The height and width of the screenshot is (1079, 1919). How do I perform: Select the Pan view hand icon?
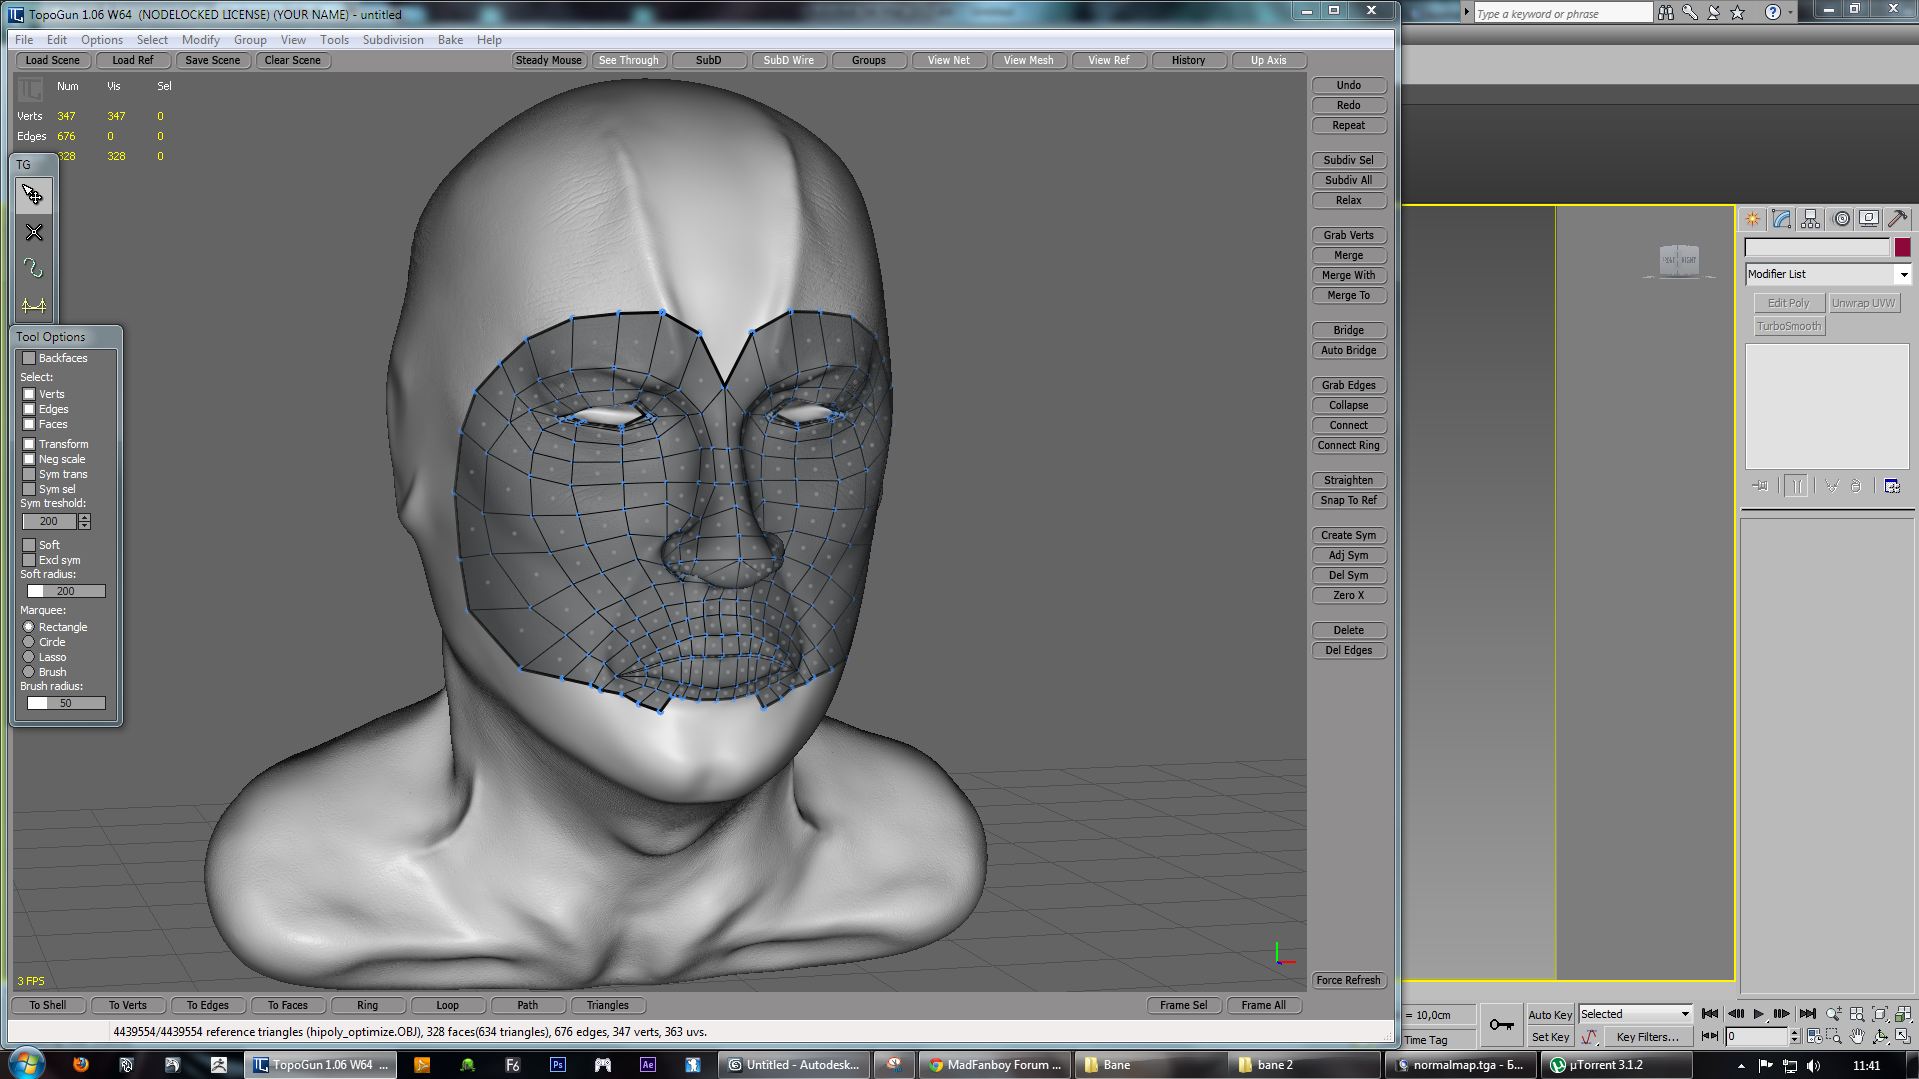[x=1857, y=1037]
